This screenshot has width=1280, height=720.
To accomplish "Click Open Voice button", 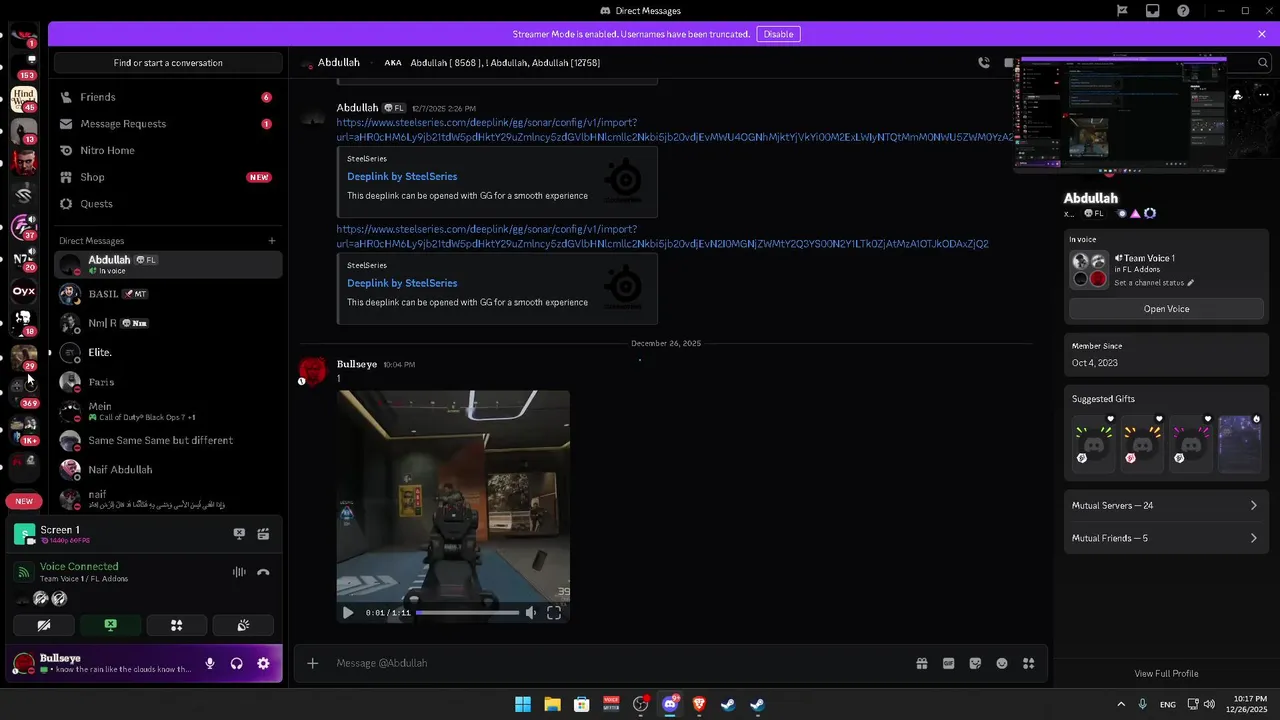I will pos(1166,309).
